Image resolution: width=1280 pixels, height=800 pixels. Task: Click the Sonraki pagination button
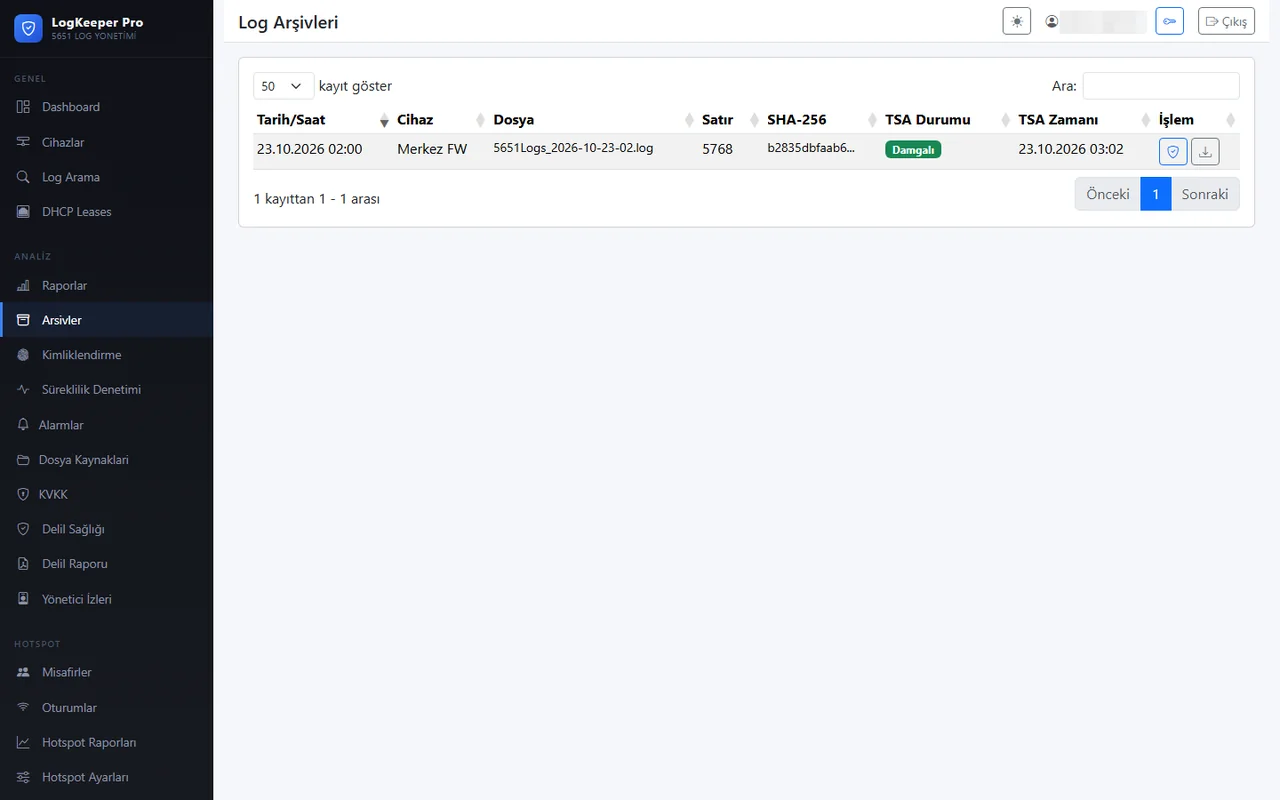(x=1205, y=194)
